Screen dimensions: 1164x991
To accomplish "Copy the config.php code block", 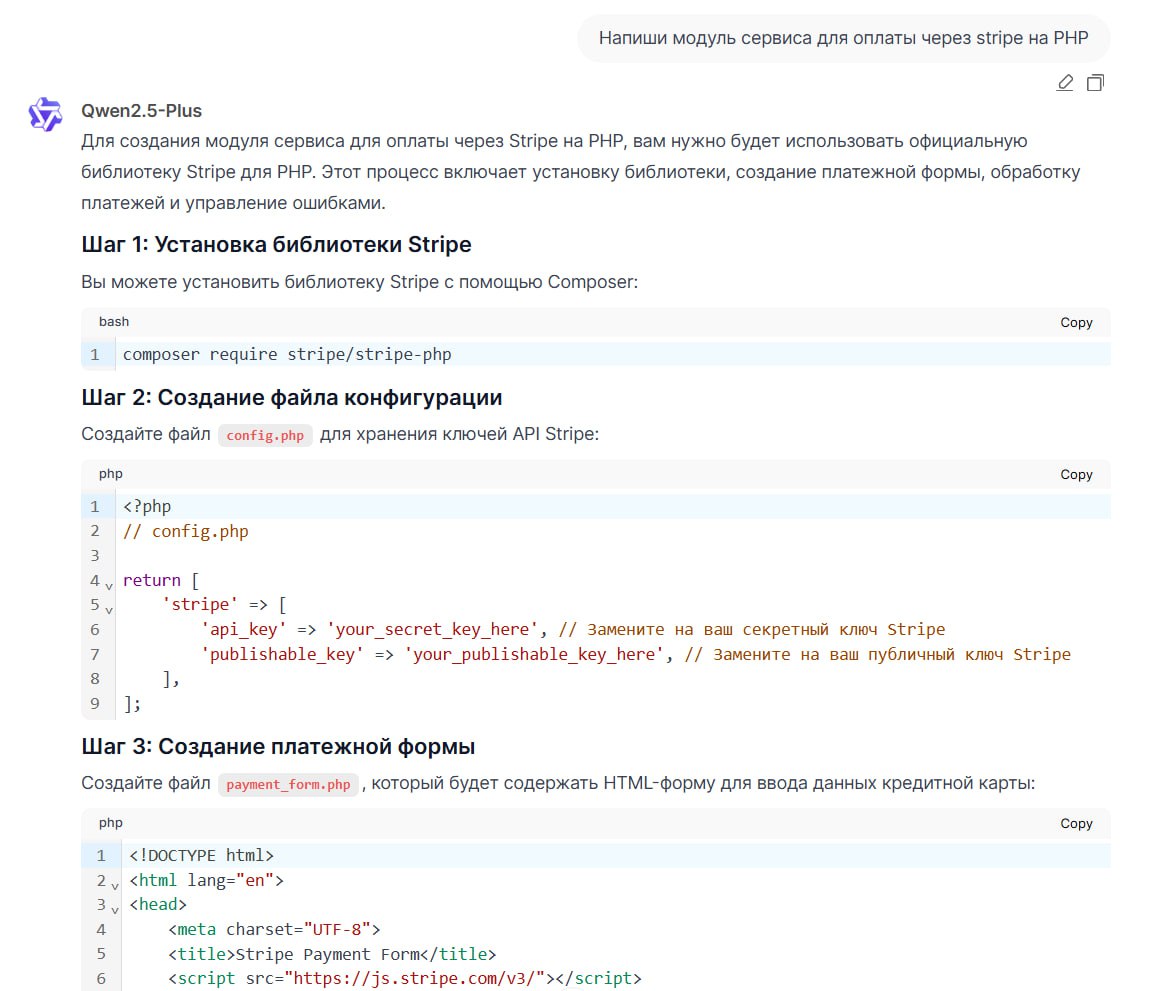I will pos(1076,474).
